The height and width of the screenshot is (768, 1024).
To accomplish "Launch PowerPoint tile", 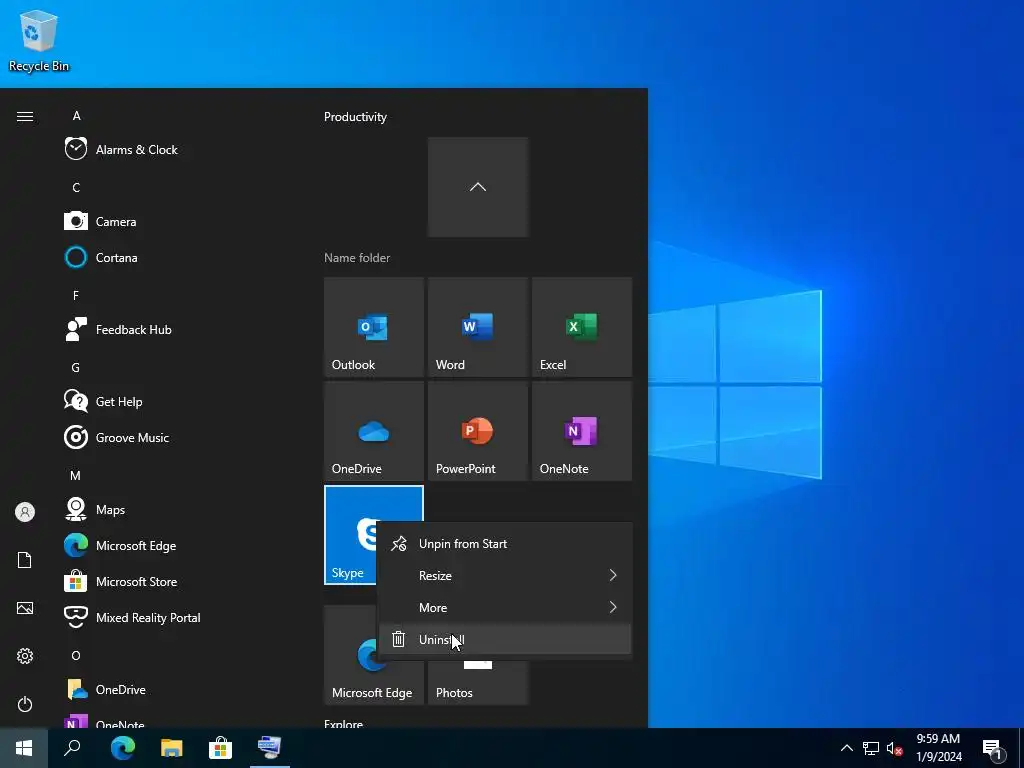I will [478, 431].
